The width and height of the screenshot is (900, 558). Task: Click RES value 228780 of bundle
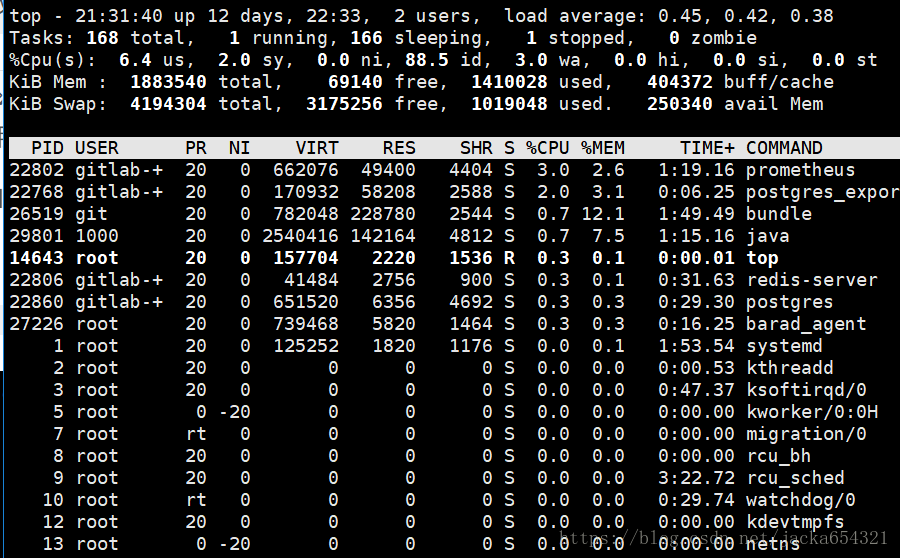[x=383, y=214]
